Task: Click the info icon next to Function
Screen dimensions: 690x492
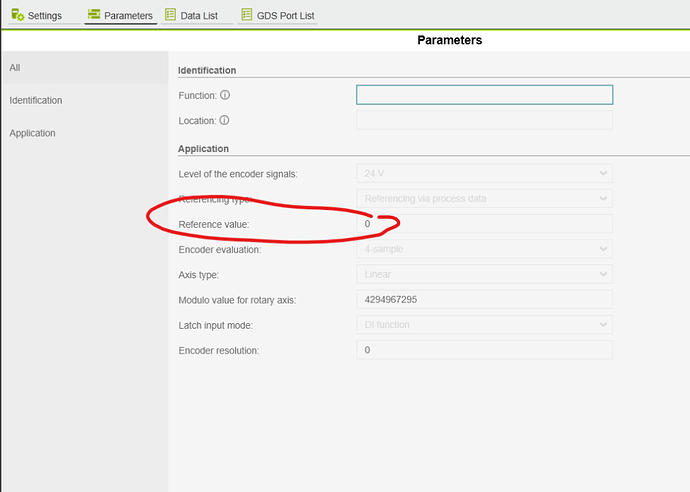Action: click(x=224, y=96)
